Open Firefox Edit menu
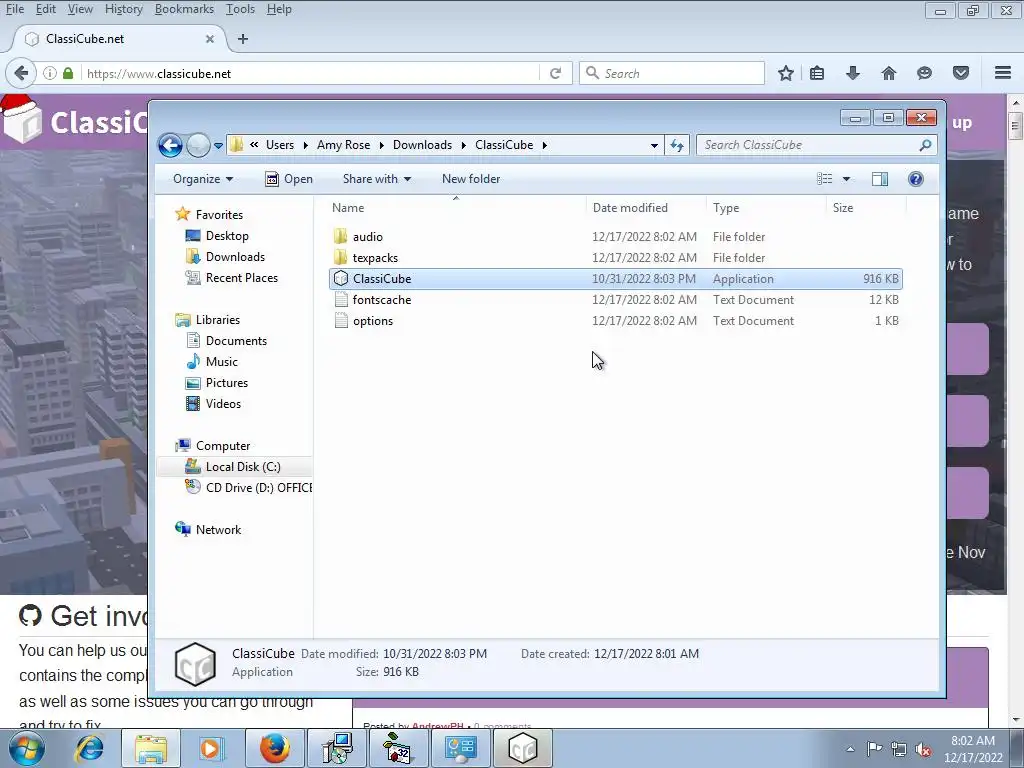 point(45,9)
